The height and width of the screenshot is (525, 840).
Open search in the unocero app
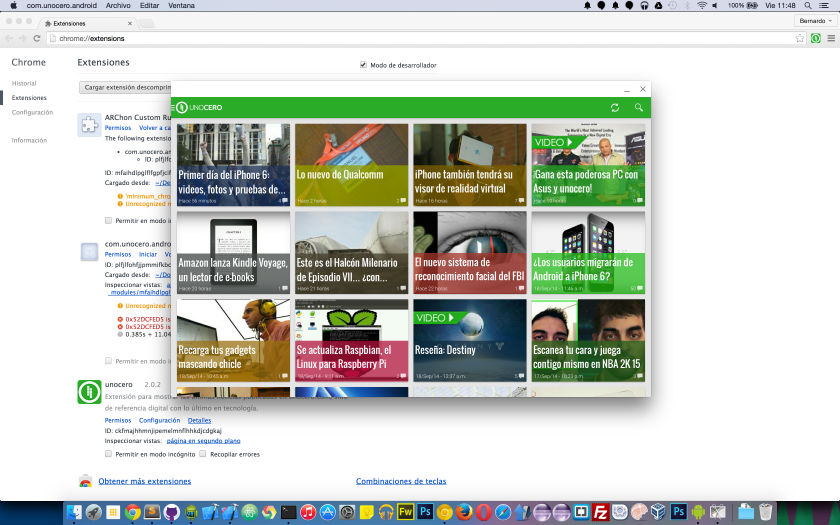coord(639,107)
